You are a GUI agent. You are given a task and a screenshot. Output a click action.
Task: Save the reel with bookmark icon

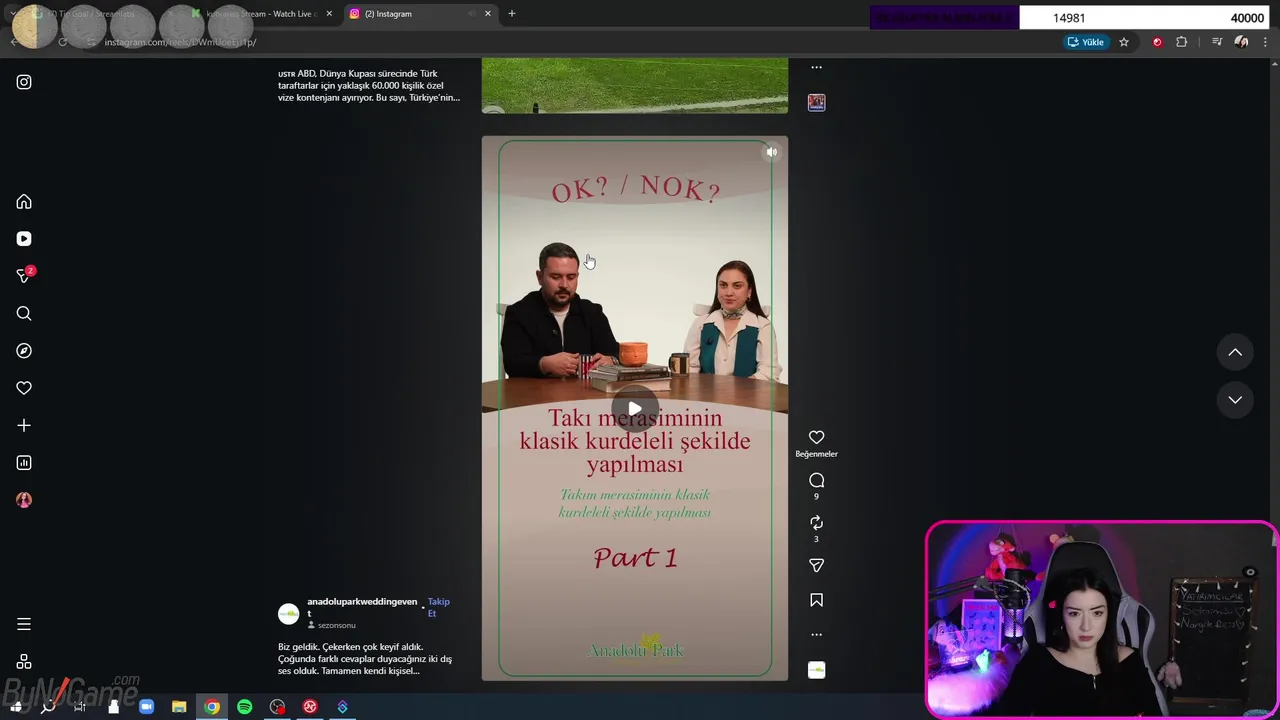coord(816,601)
